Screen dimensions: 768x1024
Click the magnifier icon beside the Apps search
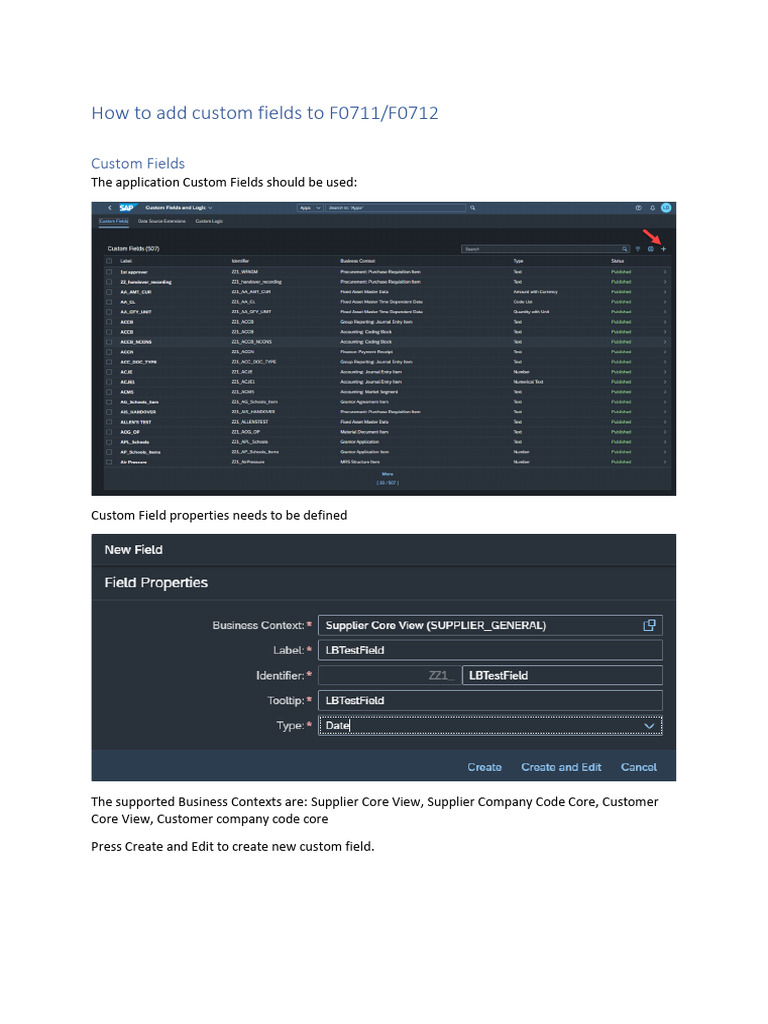(472, 208)
